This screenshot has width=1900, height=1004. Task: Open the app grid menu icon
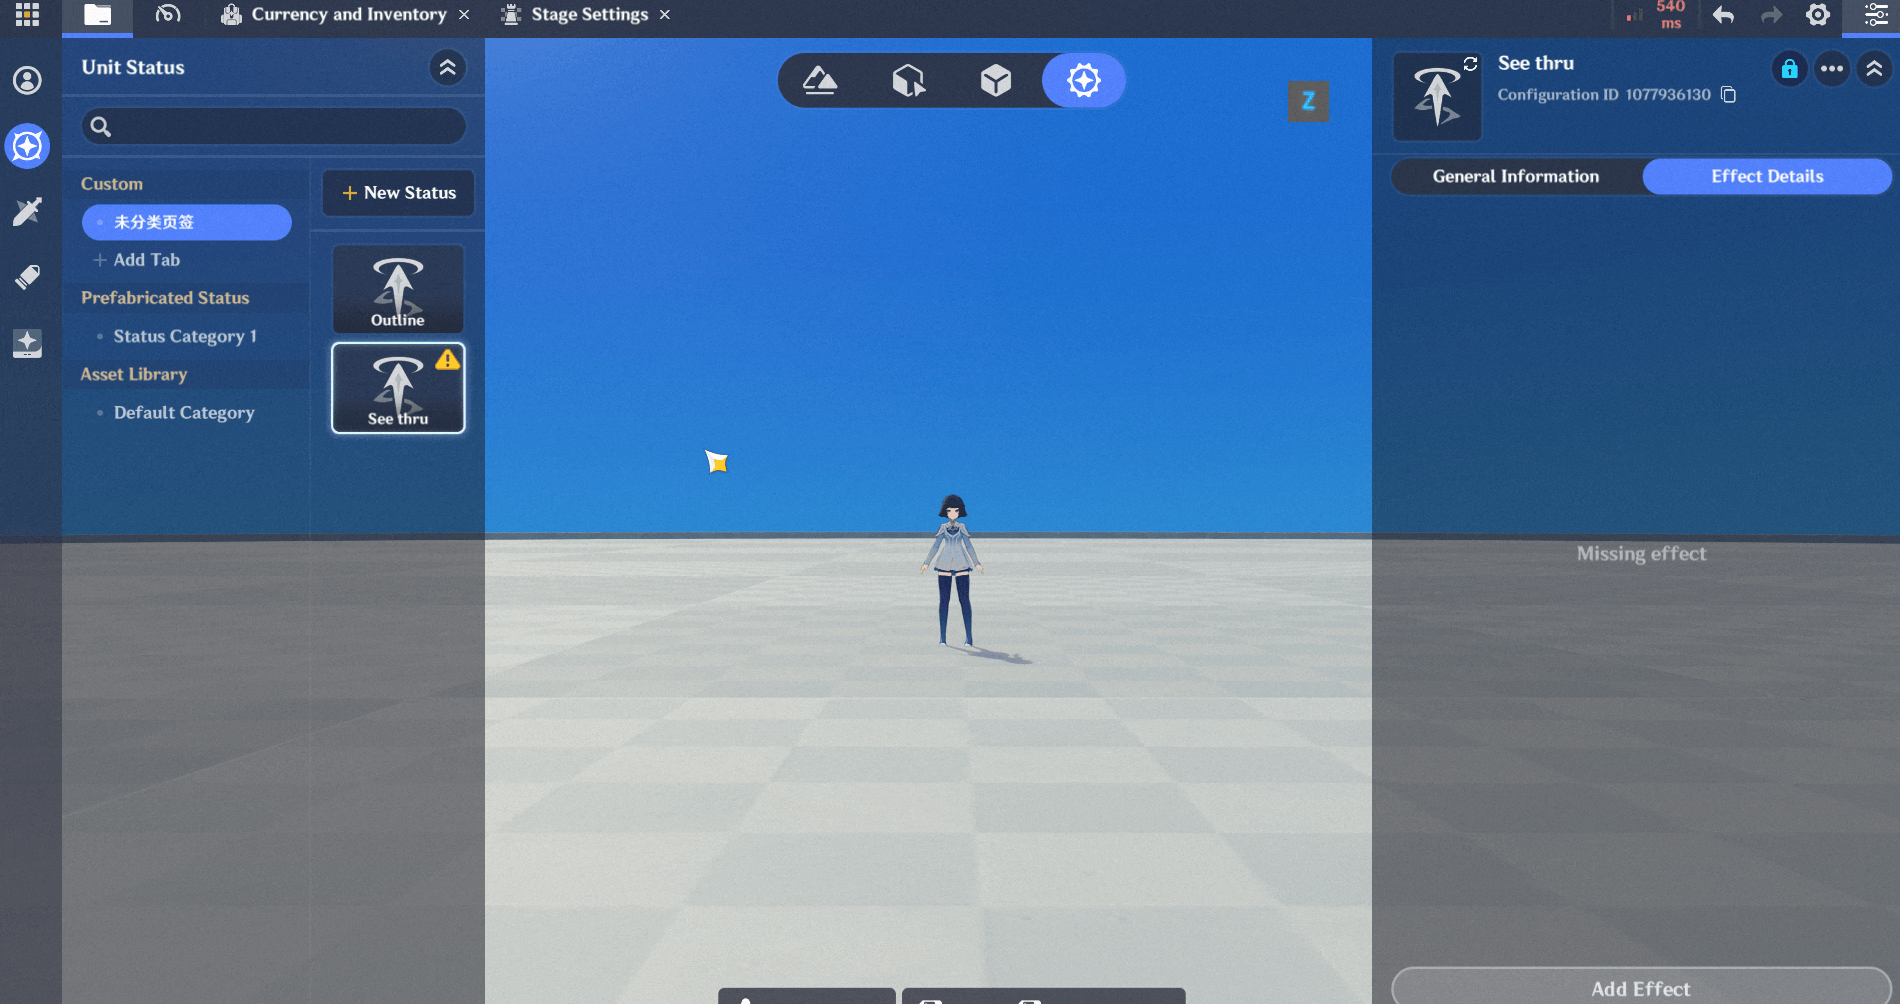coord(27,14)
